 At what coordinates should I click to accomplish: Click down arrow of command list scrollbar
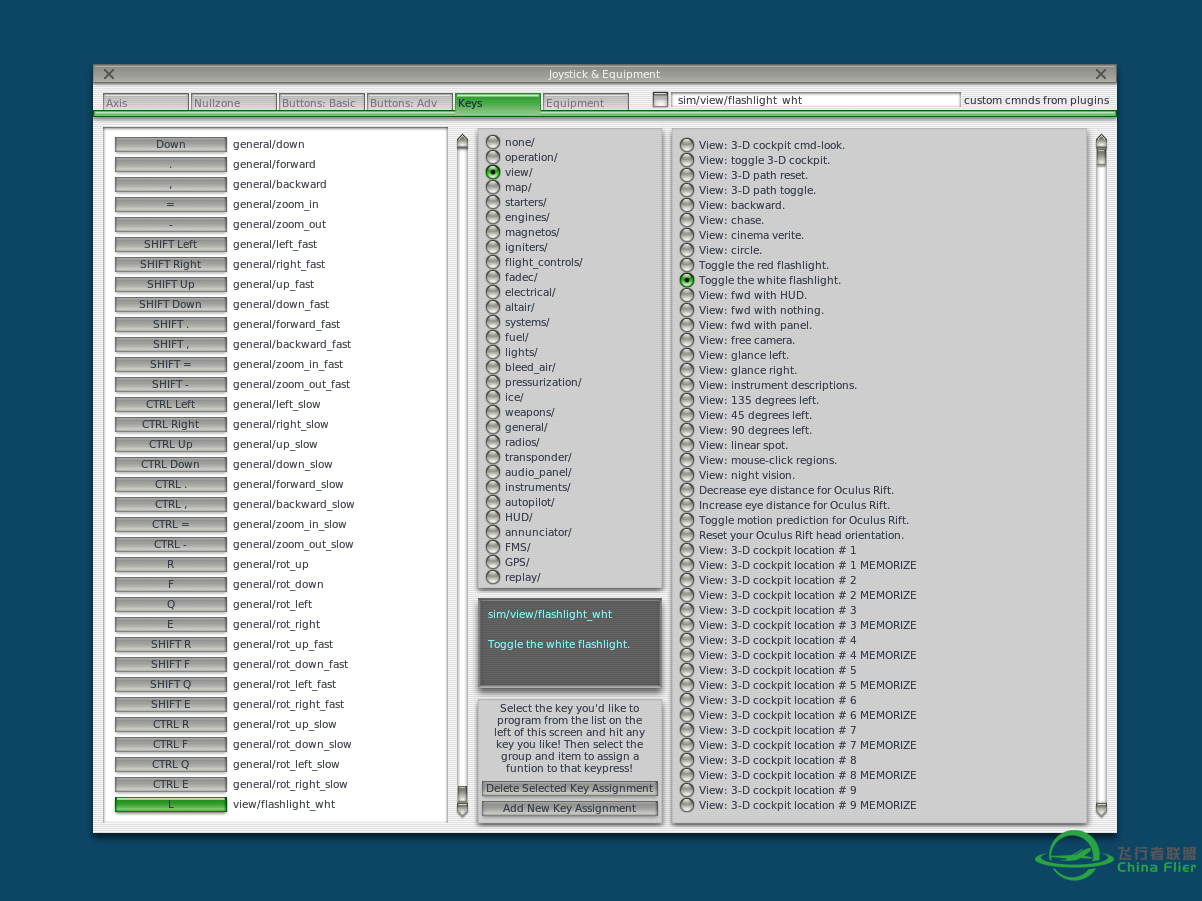1101,809
